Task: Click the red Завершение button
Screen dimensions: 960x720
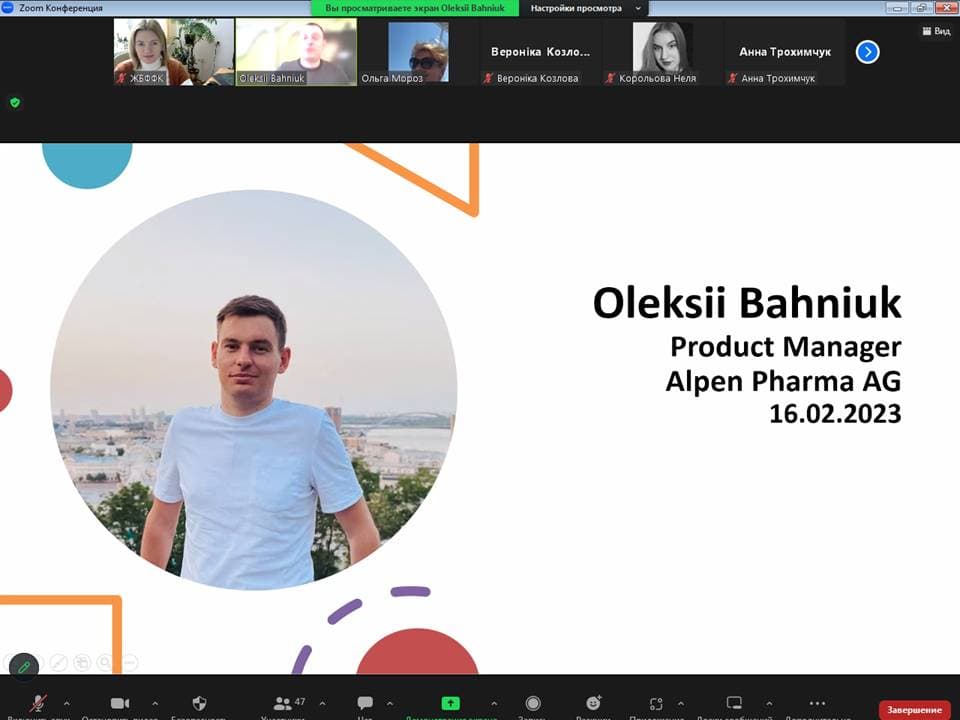Action: (x=914, y=710)
